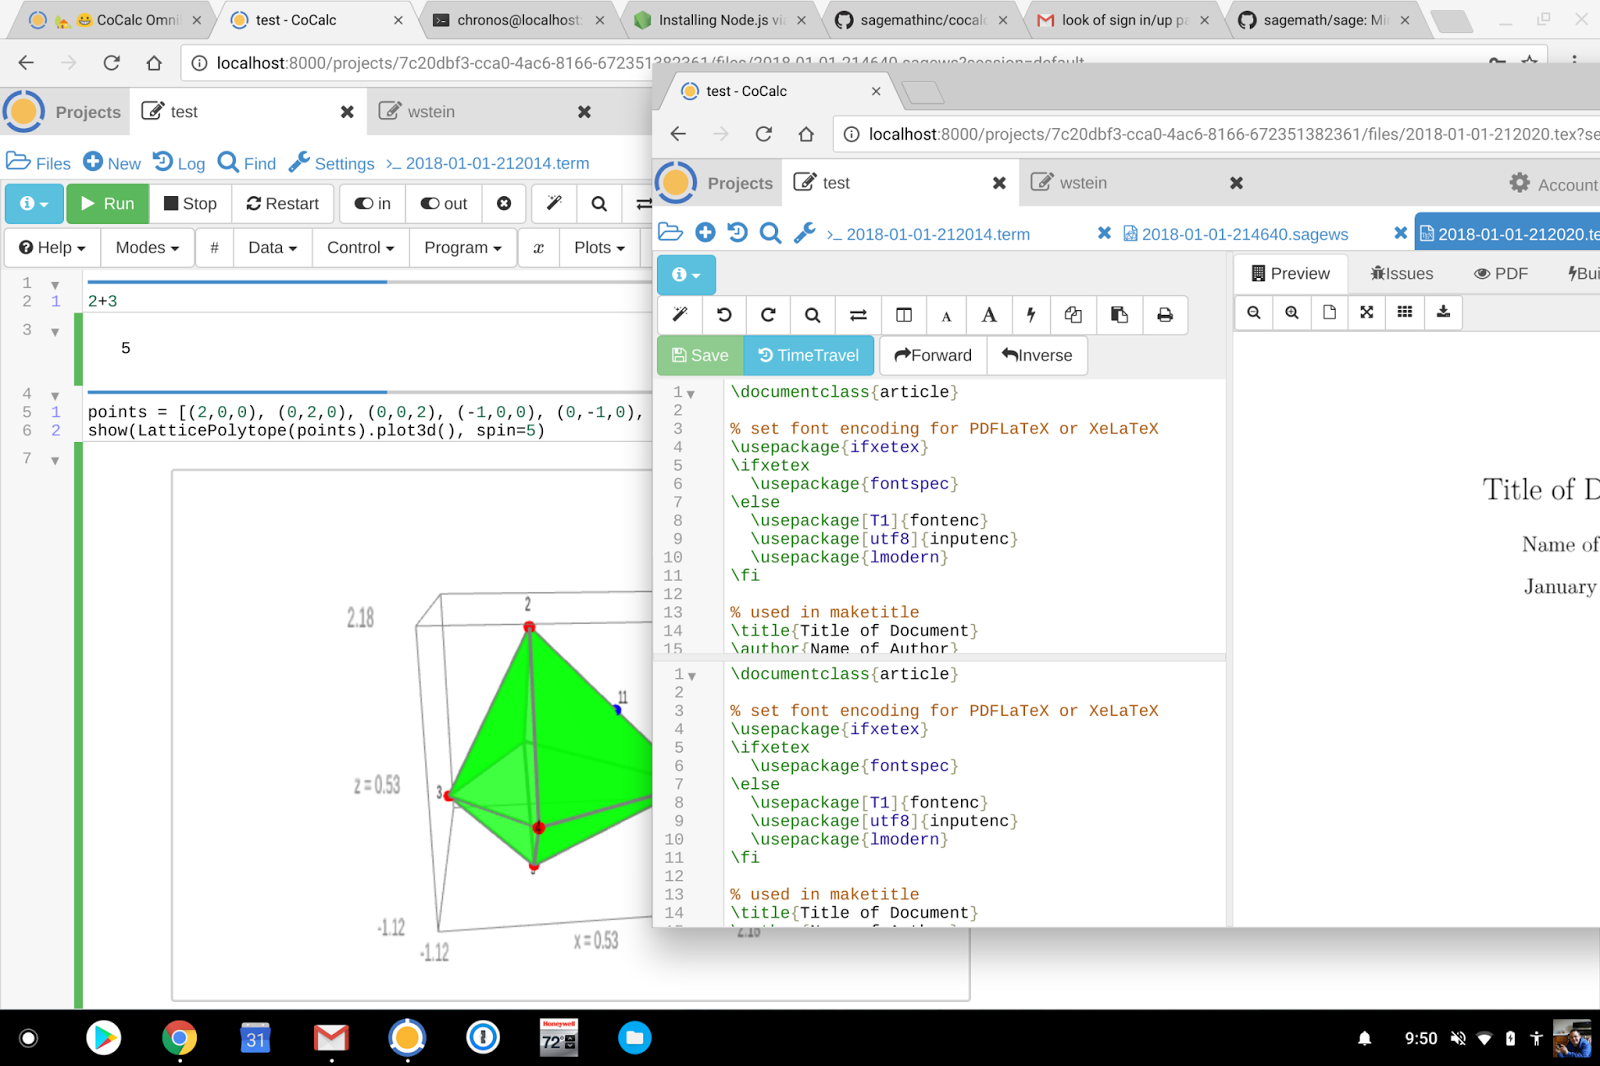Open the Data dropdown menu

tap(271, 247)
